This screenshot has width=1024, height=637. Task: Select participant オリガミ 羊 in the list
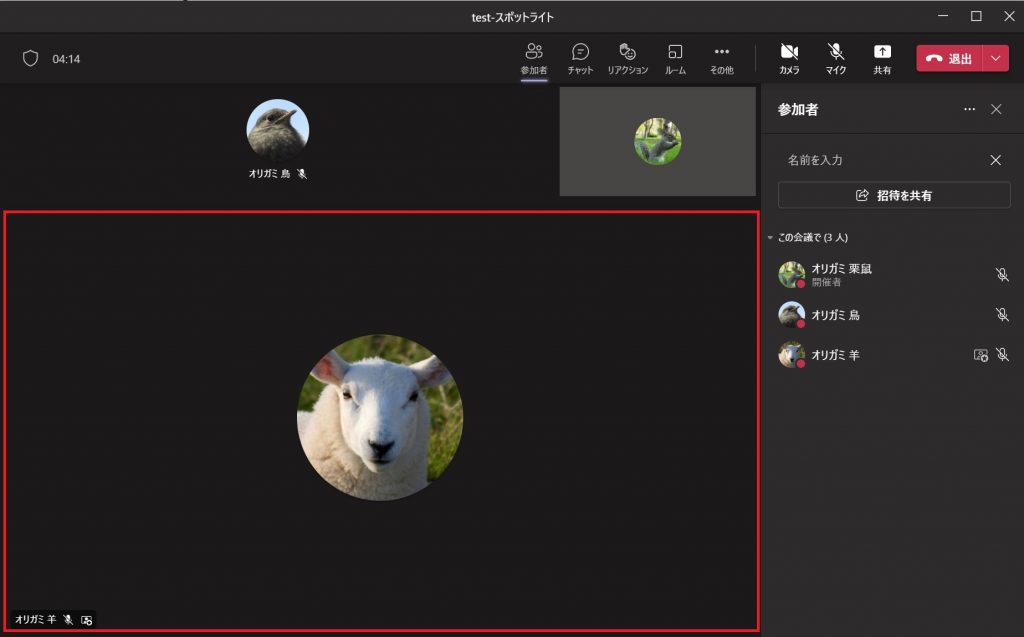(893, 355)
